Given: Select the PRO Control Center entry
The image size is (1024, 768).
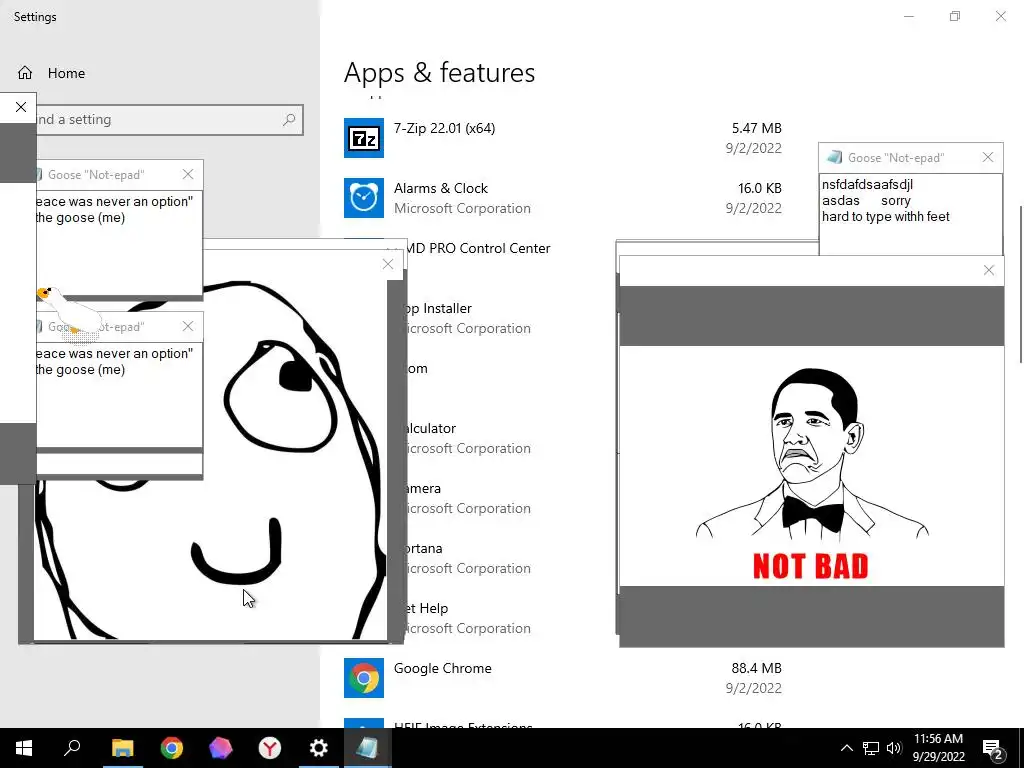Looking at the screenshot, I should click(x=477, y=248).
